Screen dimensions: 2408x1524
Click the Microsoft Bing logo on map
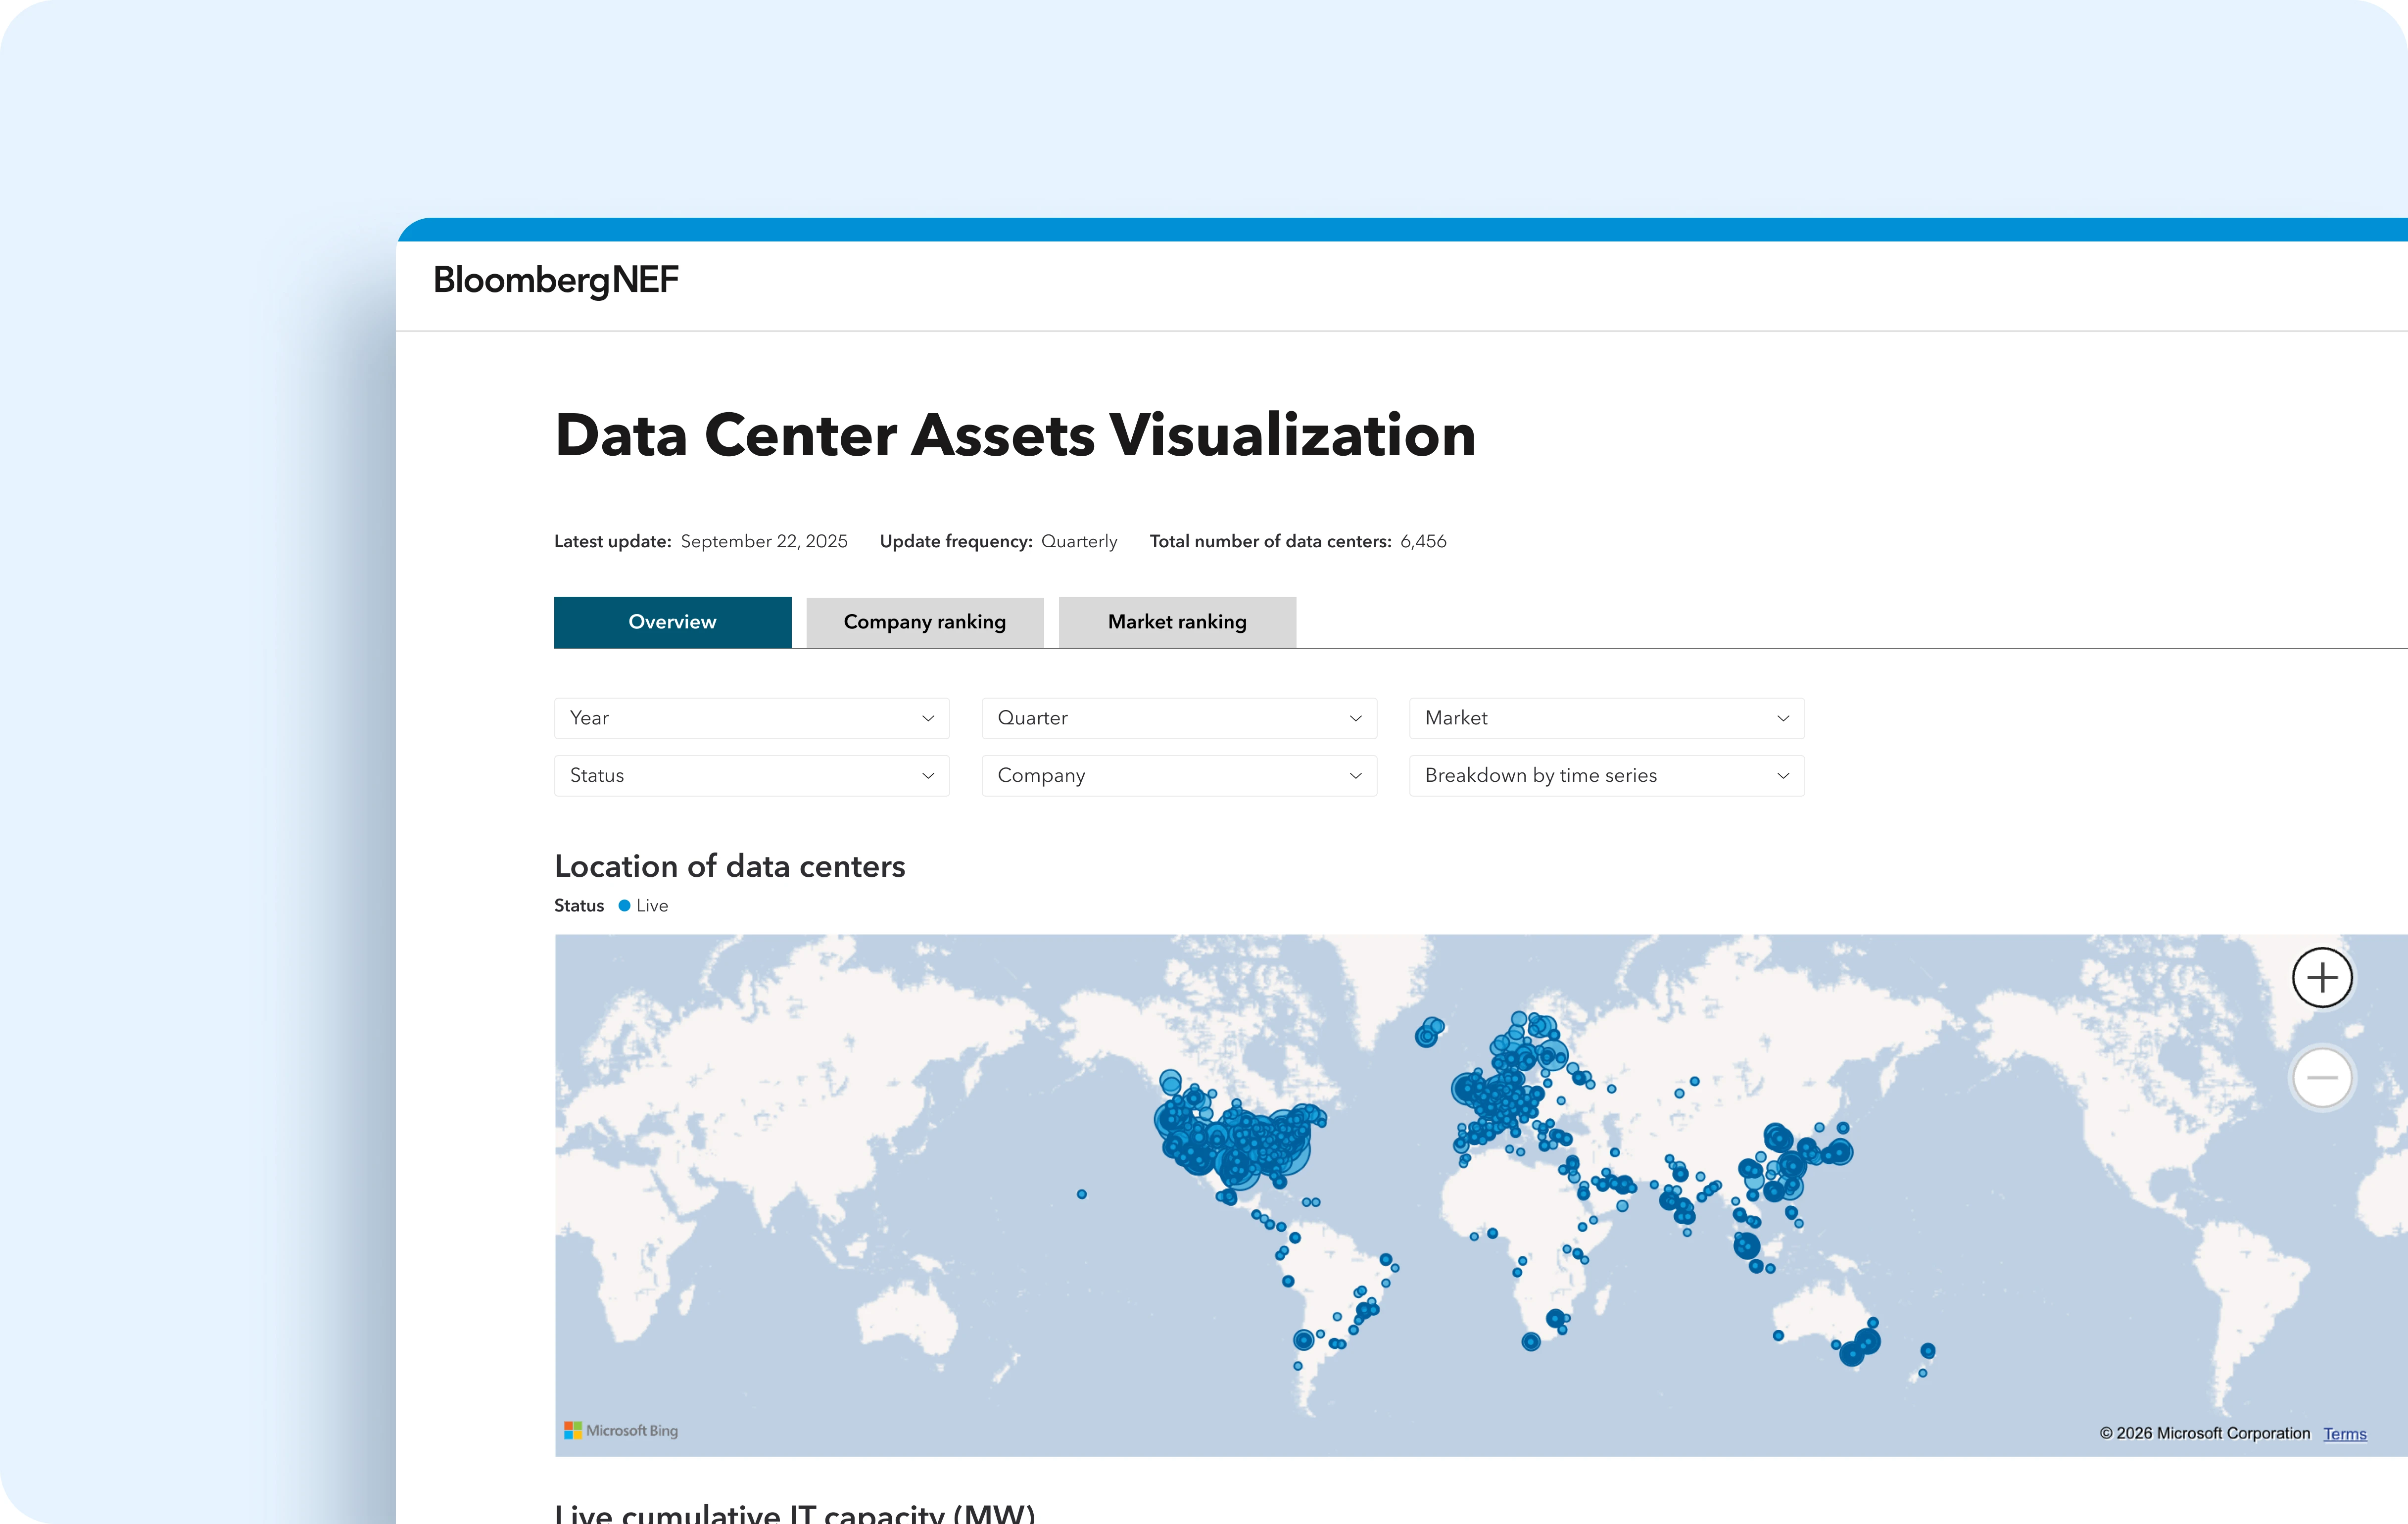pyautogui.click(x=621, y=1430)
